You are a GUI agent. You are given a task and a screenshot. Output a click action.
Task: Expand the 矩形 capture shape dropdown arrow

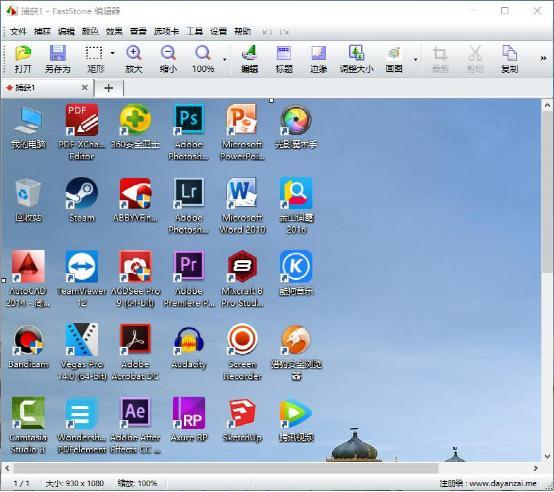pyautogui.click(x=112, y=53)
